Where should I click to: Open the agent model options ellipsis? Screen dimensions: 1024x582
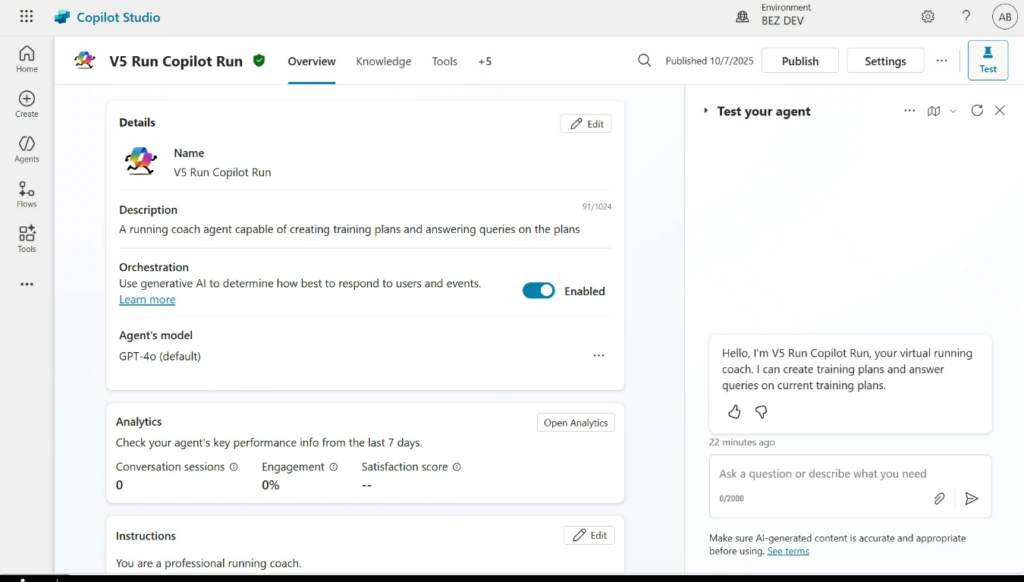tap(598, 356)
